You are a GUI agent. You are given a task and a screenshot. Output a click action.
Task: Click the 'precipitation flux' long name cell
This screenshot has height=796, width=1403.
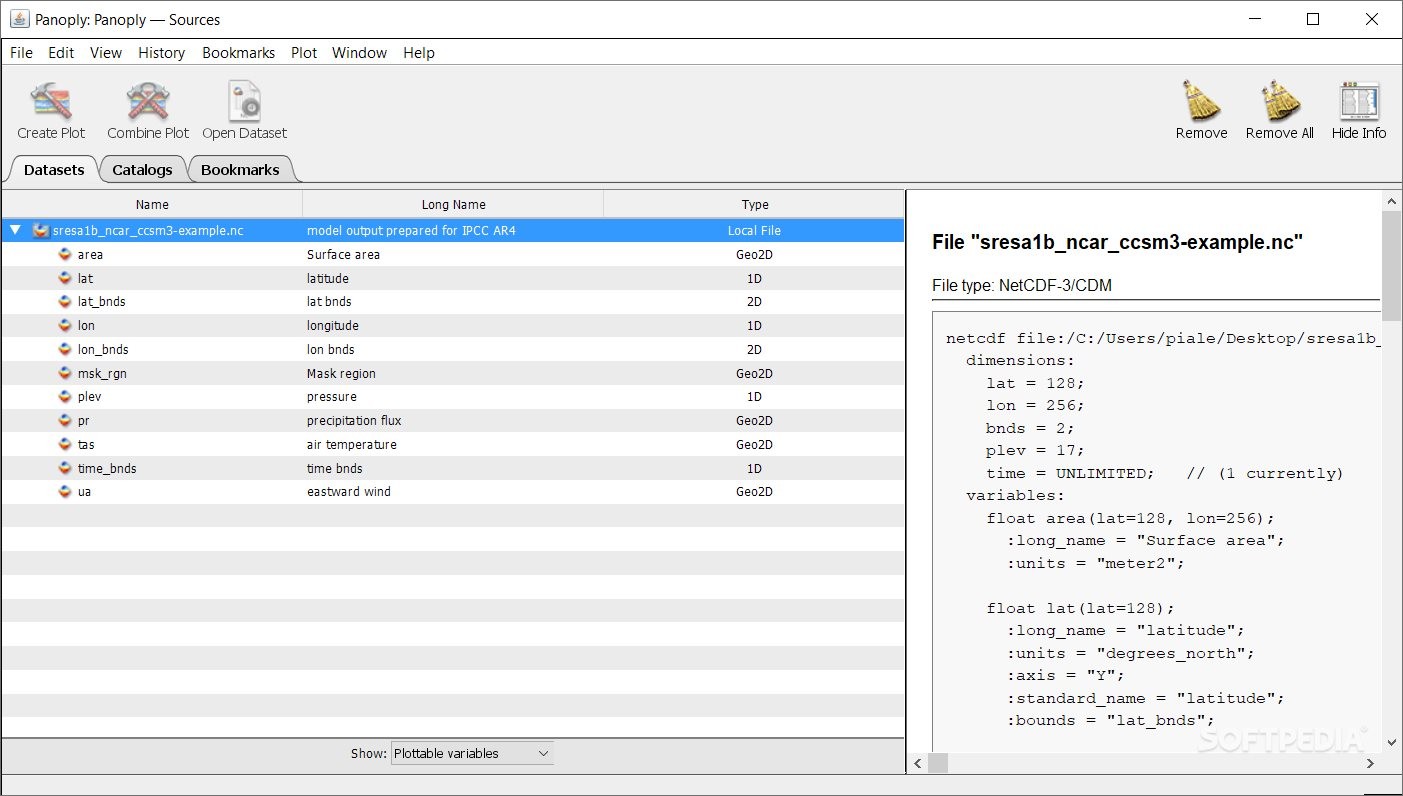pos(354,421)
